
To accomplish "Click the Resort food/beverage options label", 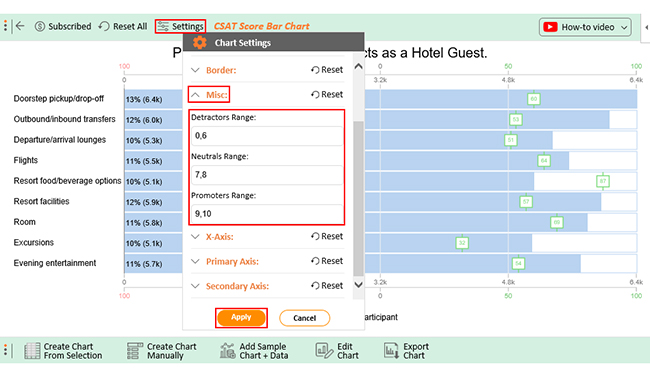I will tap(68, 181).
